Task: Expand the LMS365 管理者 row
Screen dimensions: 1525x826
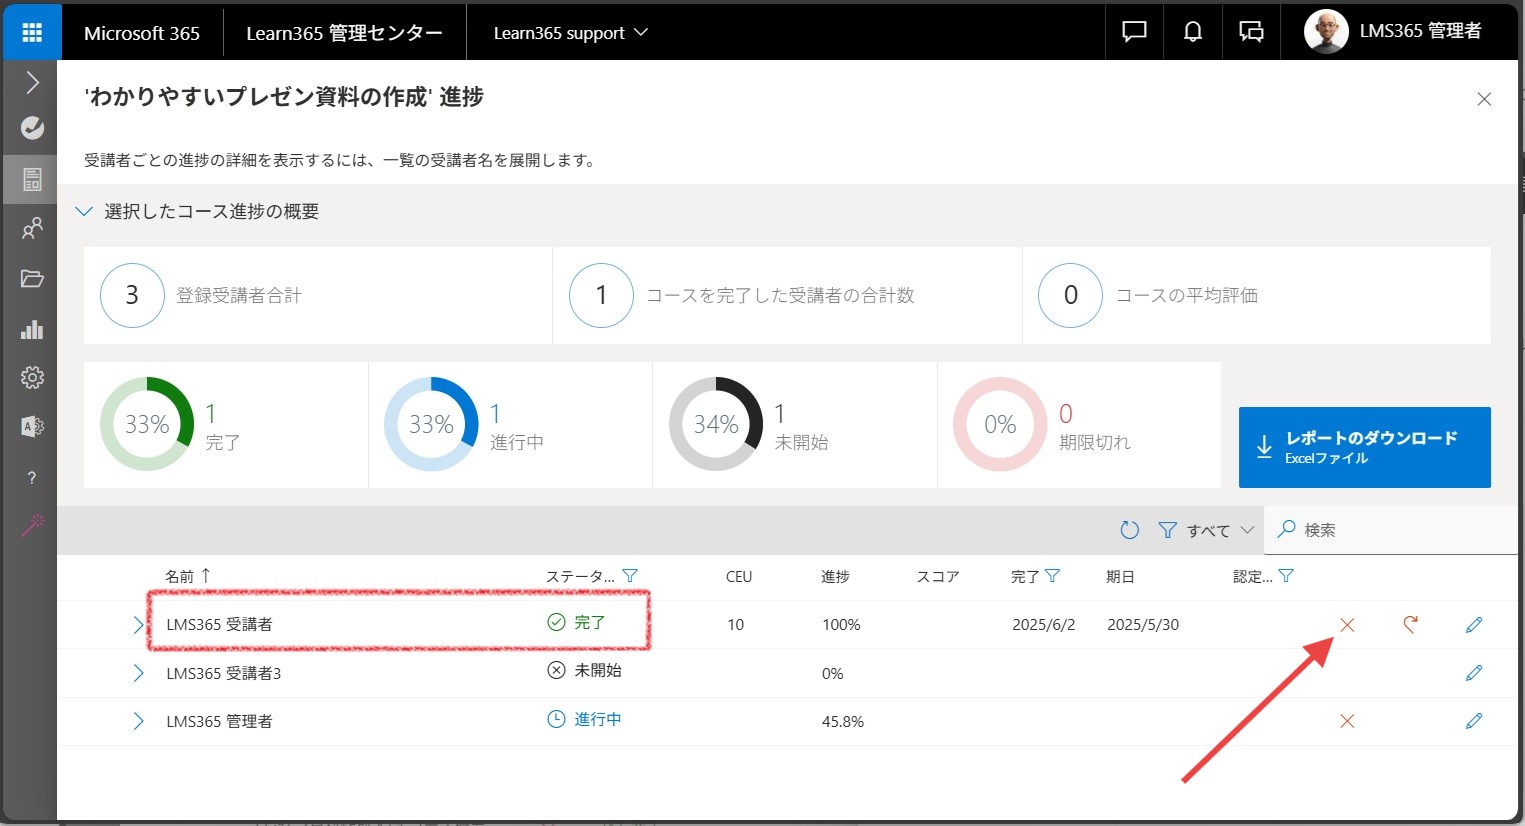Action: point(138,721)
